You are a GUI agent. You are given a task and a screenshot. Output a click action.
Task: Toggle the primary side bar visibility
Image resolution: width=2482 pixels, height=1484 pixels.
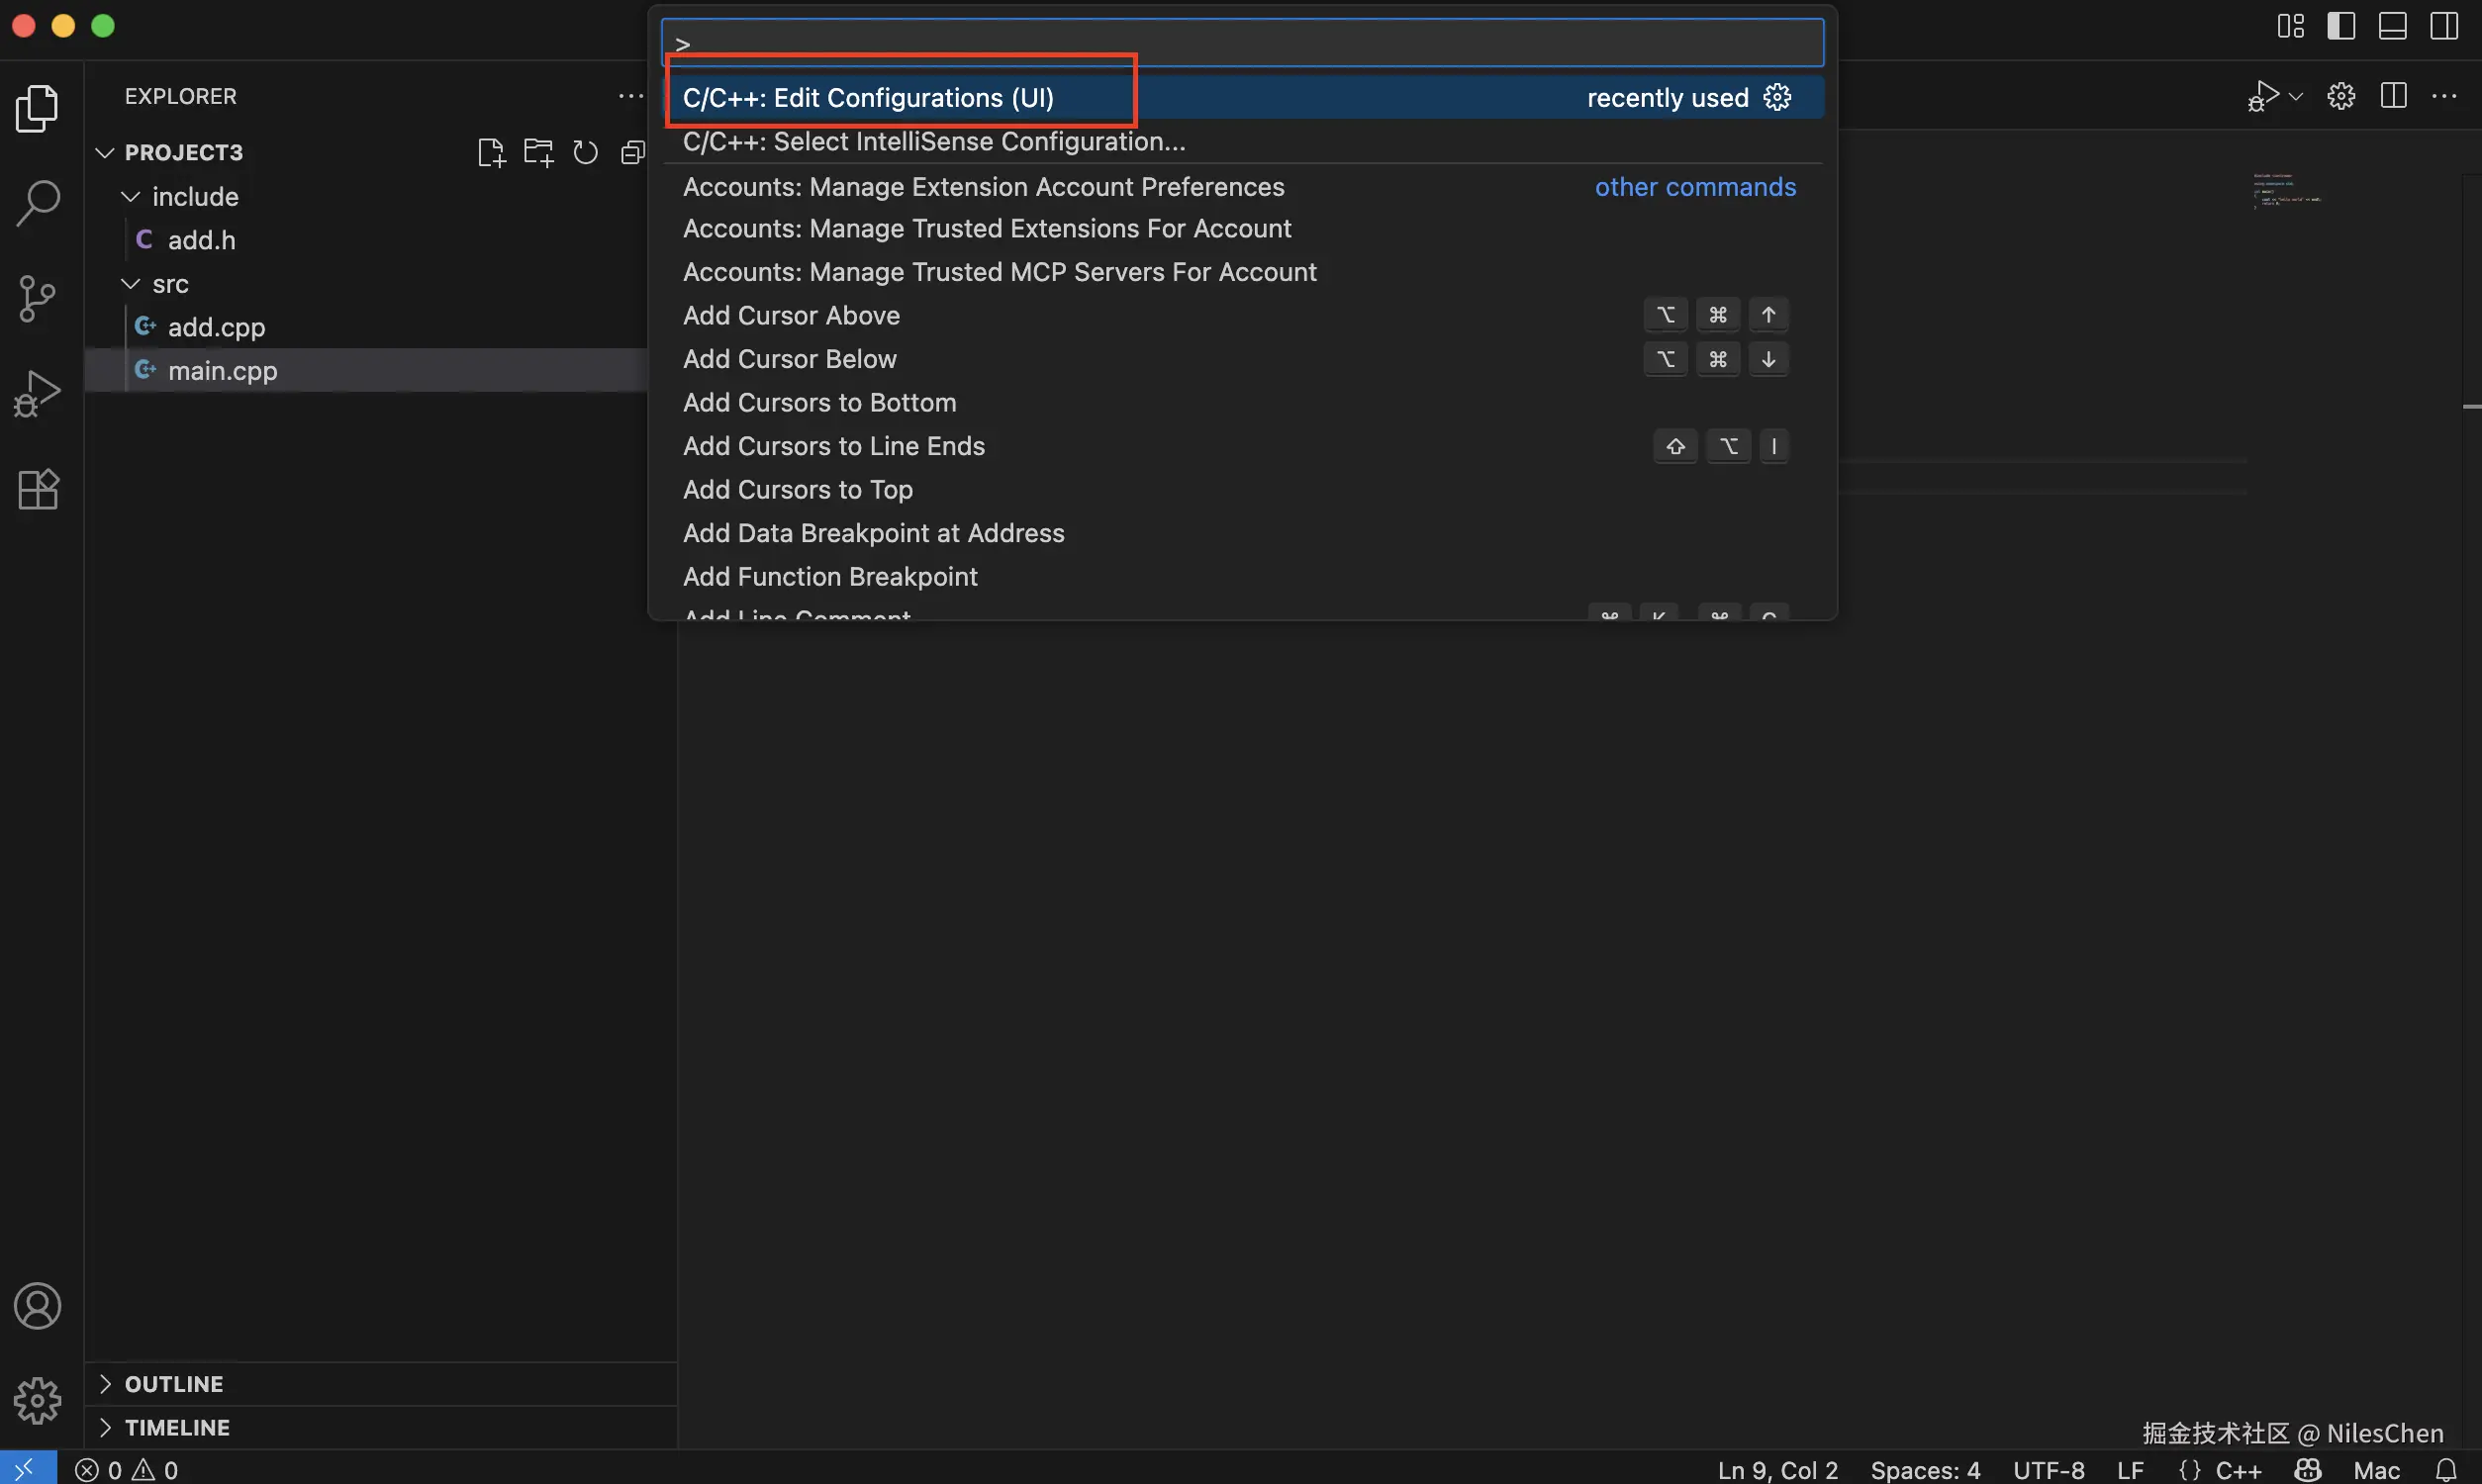[2340, 26]
